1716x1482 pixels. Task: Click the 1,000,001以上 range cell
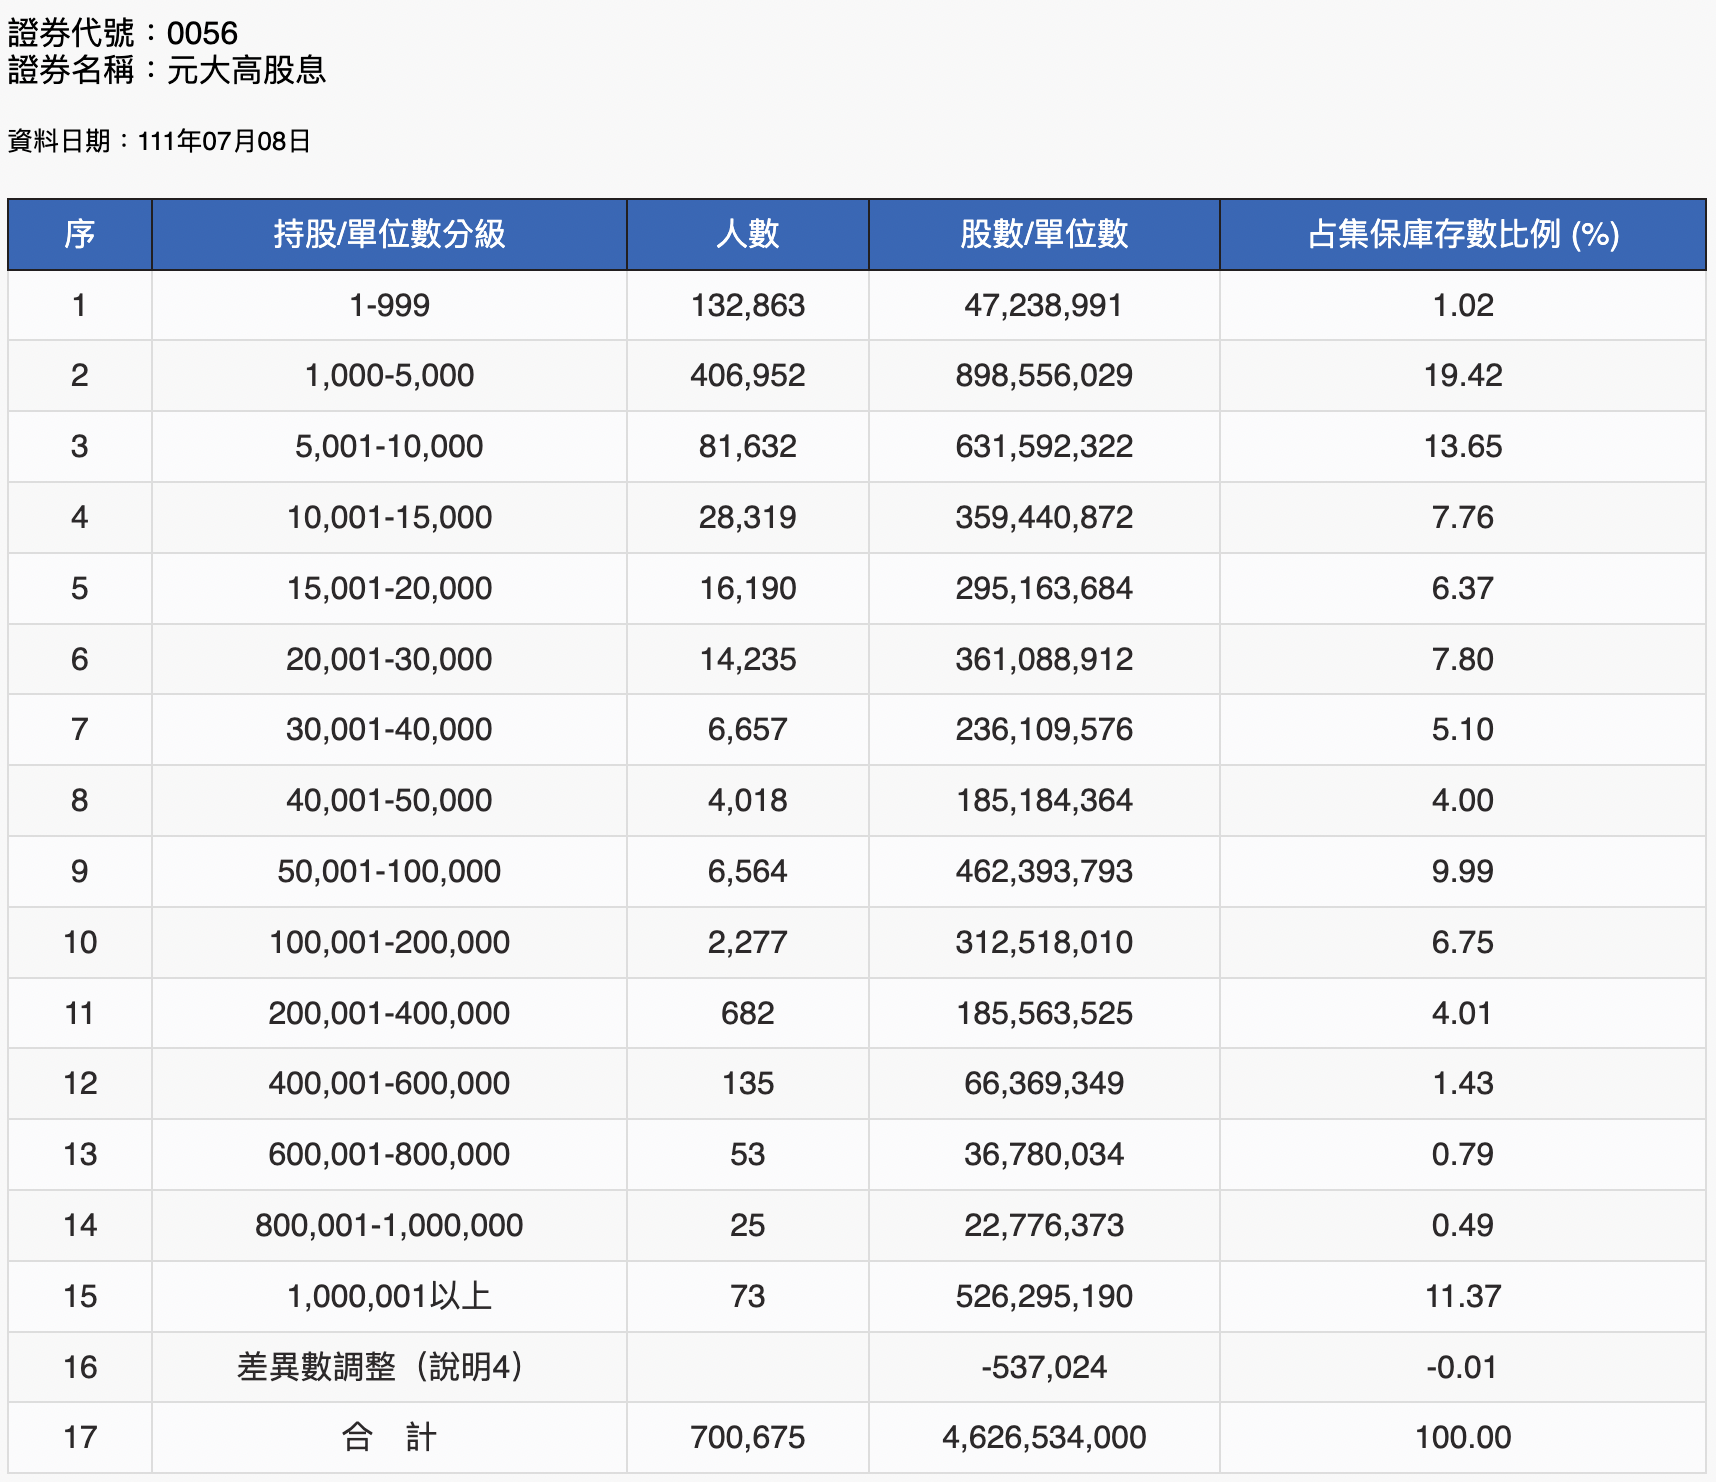click(389, 1296)
